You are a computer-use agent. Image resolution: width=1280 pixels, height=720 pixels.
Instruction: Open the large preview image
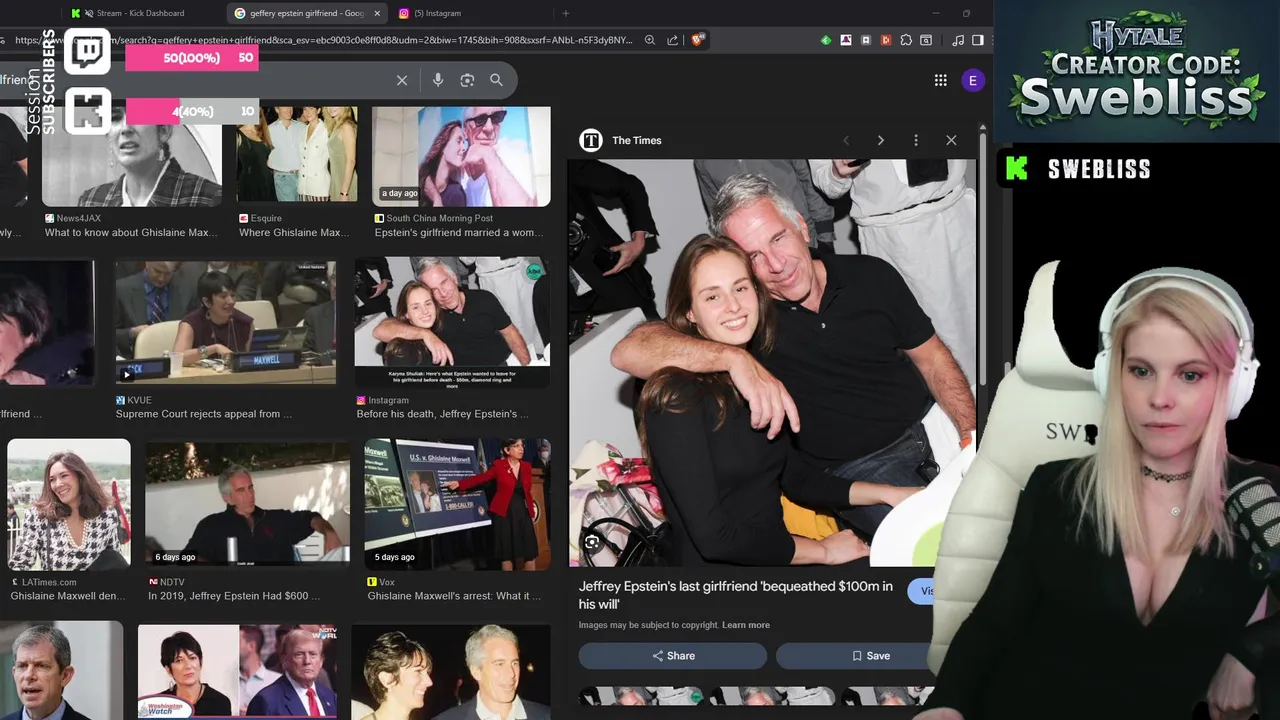click(x=771, y=362)
